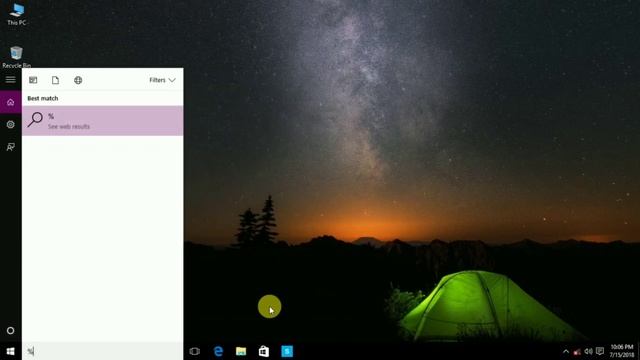Open the Recycle Bin desktop icon
The width and height of the screenshot is (640, 360).
point(16,57)
